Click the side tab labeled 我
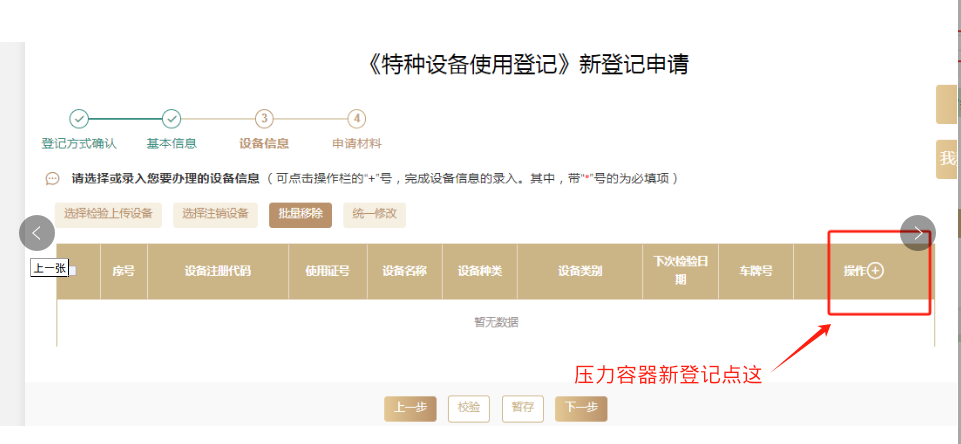 pyautogui.click(x=948, y=159)
